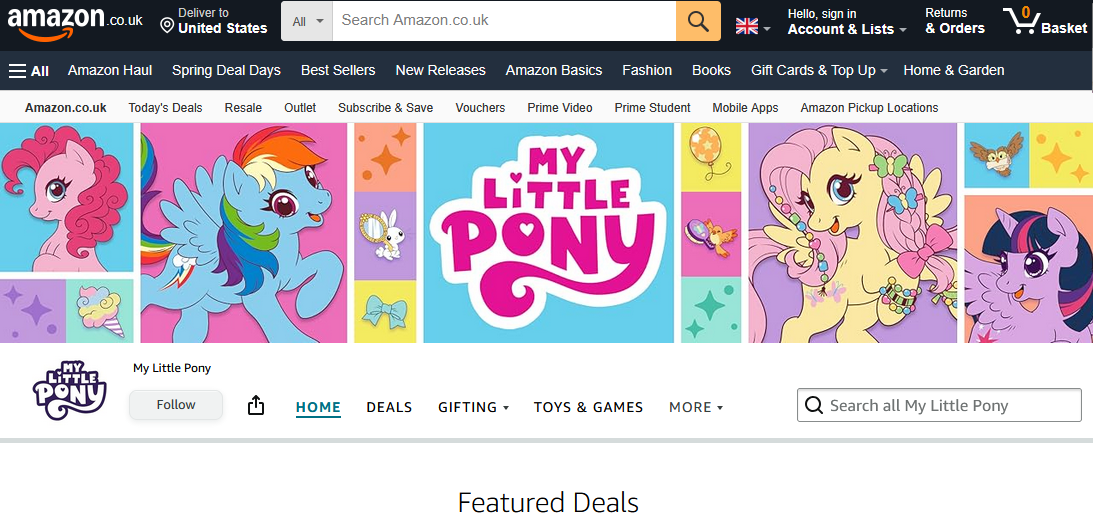Click the orange search magnifier button

pyautogui.click(x=698, y=21)
